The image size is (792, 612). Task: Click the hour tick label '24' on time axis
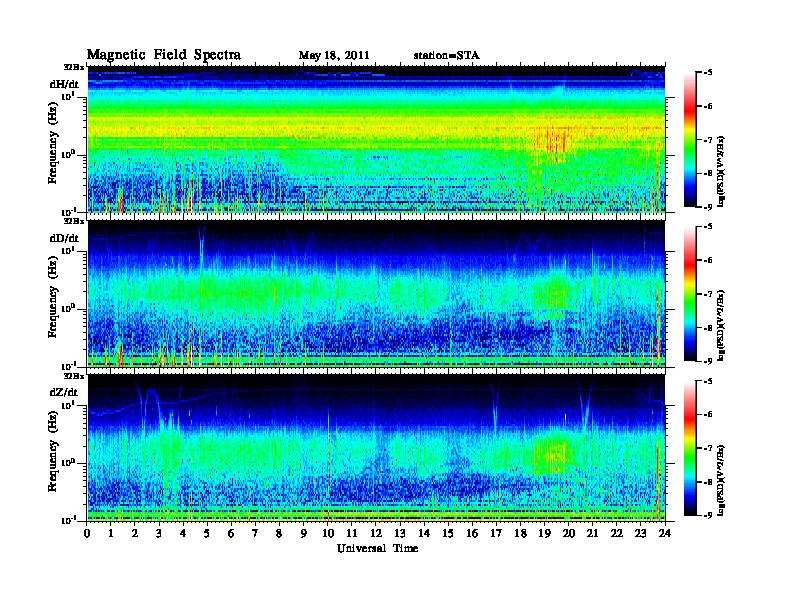665,533
